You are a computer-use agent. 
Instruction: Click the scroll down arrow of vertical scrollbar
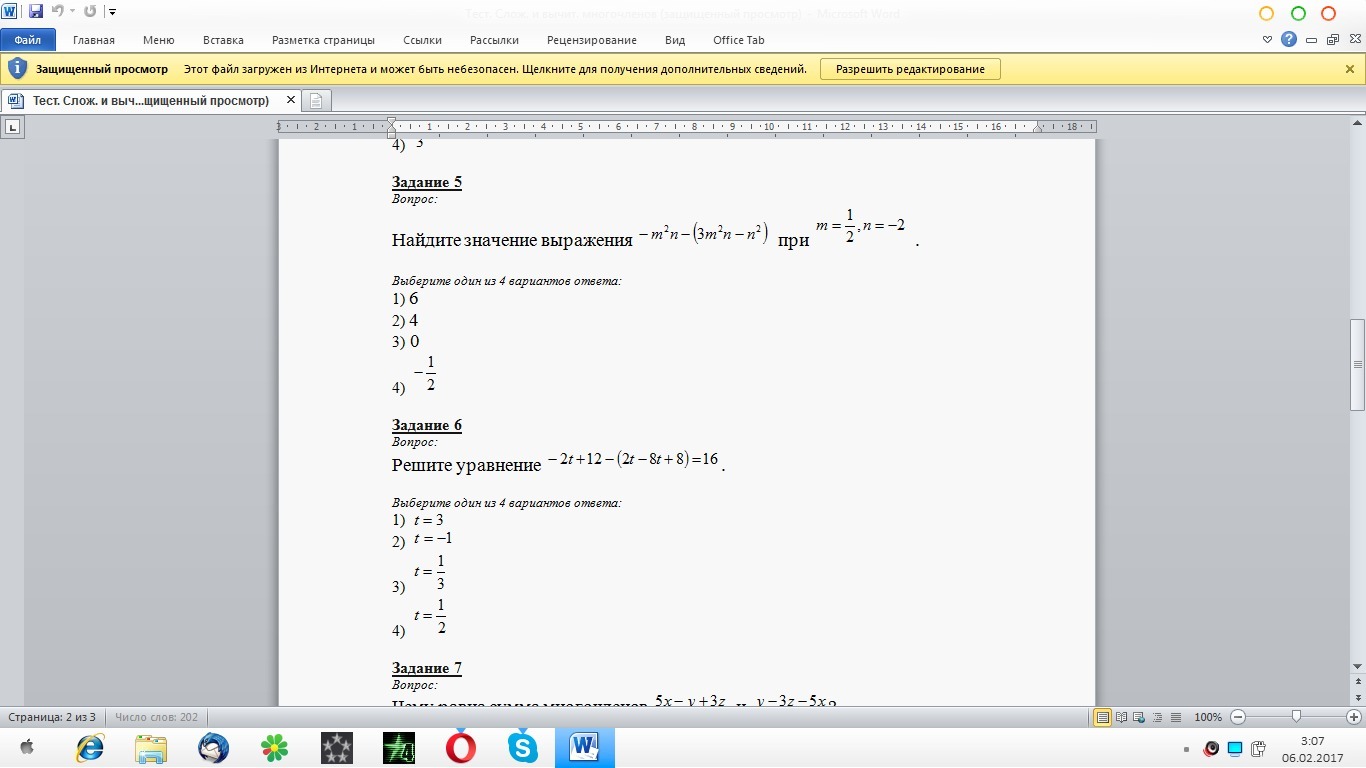pyautogui.click(x=1357, y=665)
